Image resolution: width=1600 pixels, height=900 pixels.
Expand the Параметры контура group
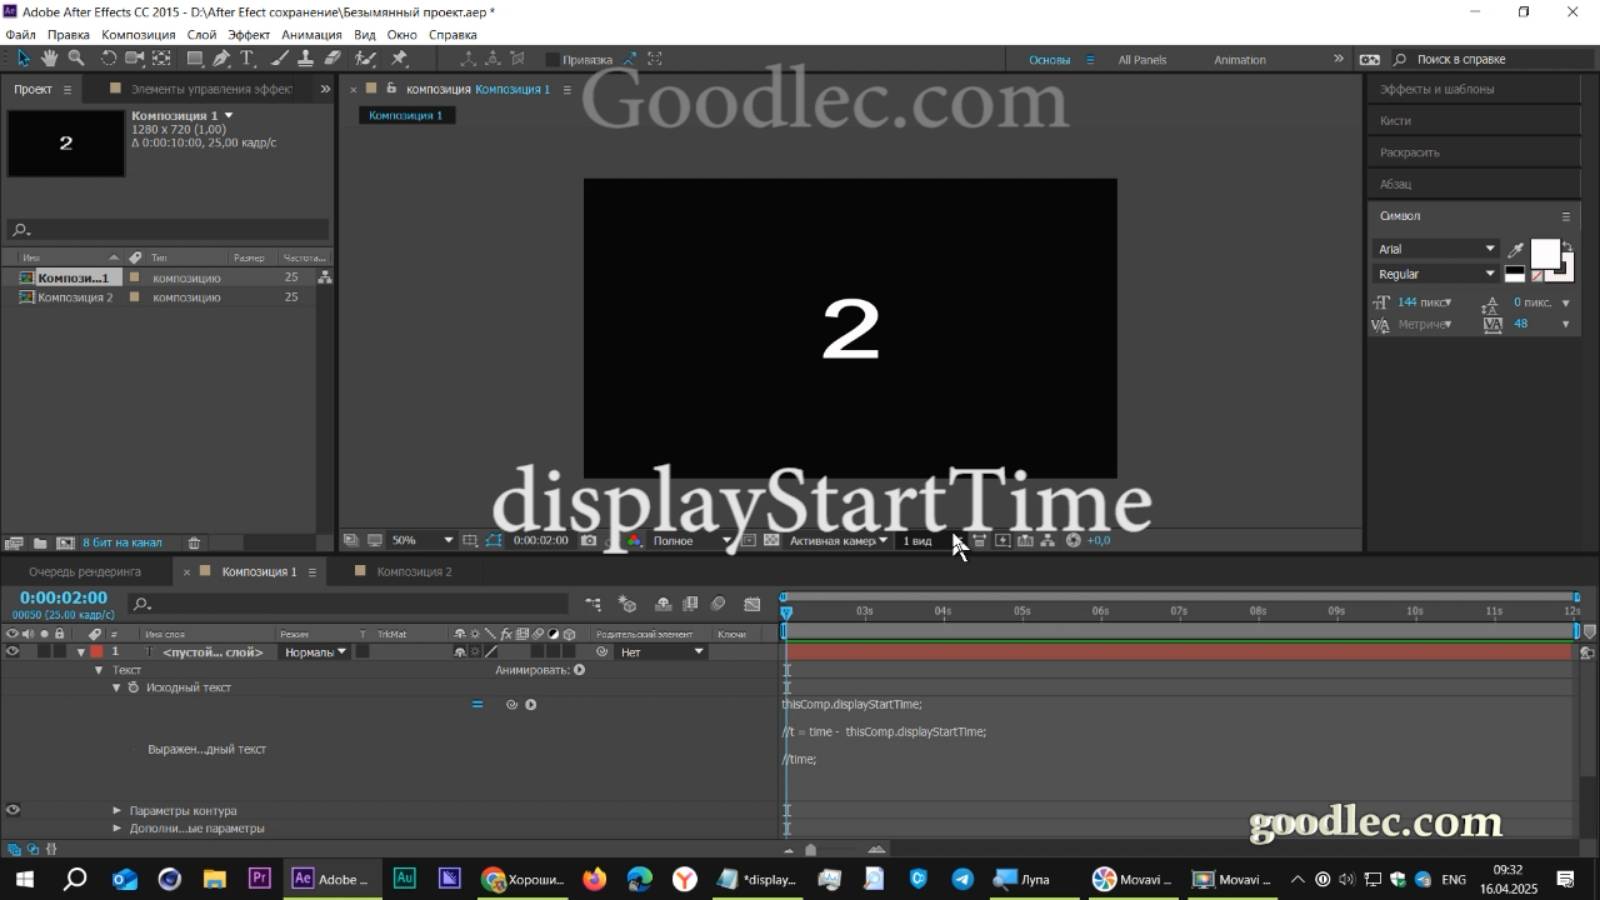(x=117, y=810)
